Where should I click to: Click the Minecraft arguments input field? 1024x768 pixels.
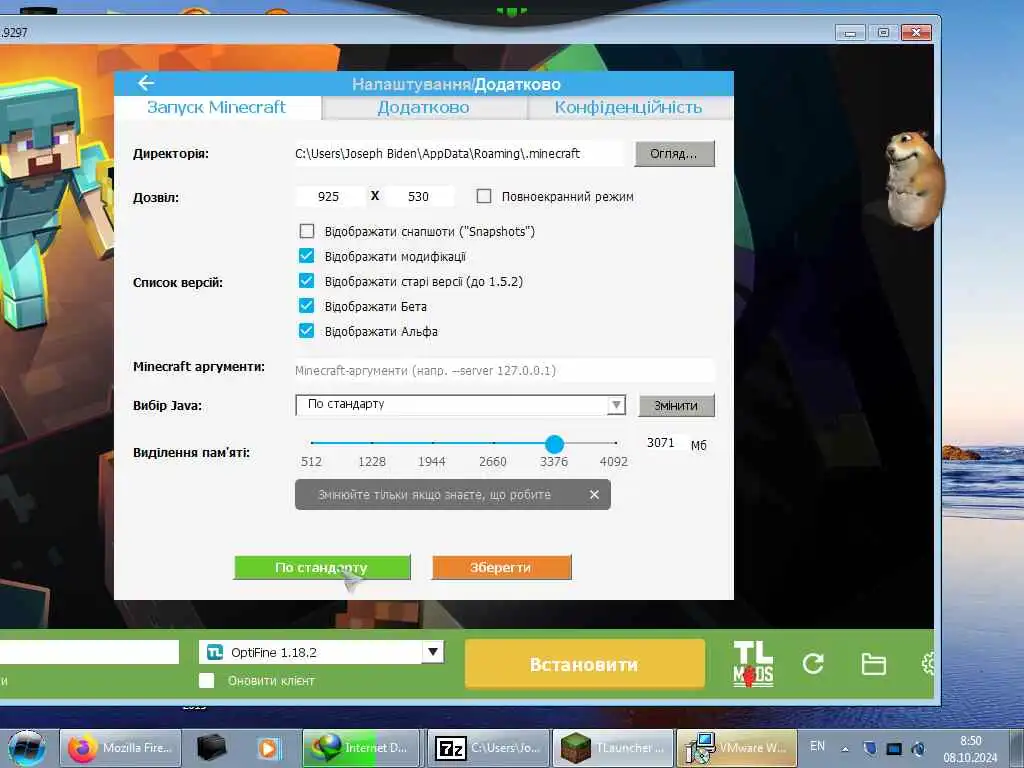[x=504, y=370]
